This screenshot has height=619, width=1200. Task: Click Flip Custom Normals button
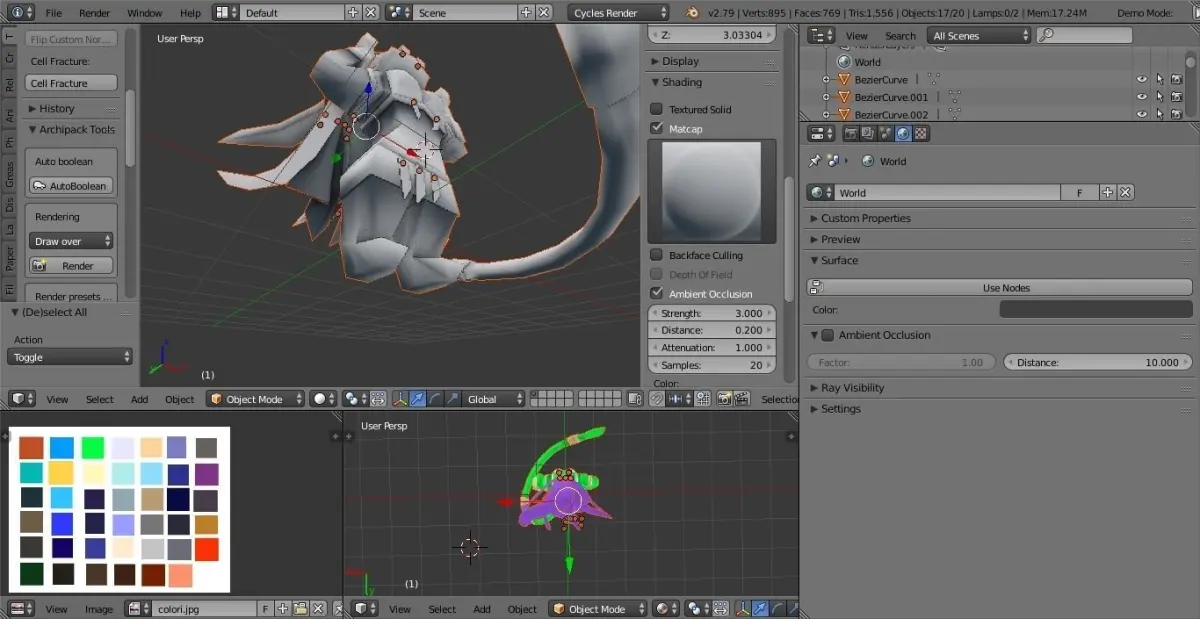coord(71,39)
